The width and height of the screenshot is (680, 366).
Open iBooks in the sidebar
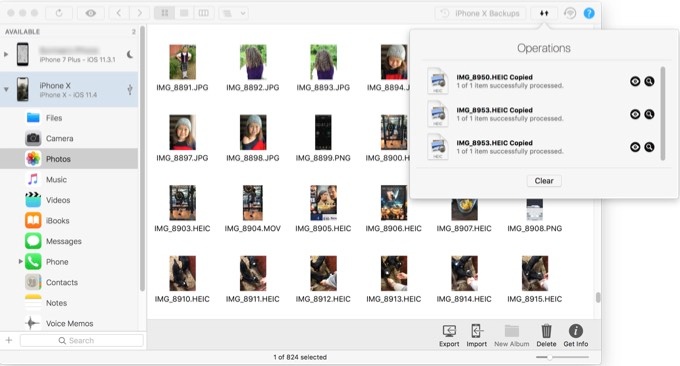point(69,220)
